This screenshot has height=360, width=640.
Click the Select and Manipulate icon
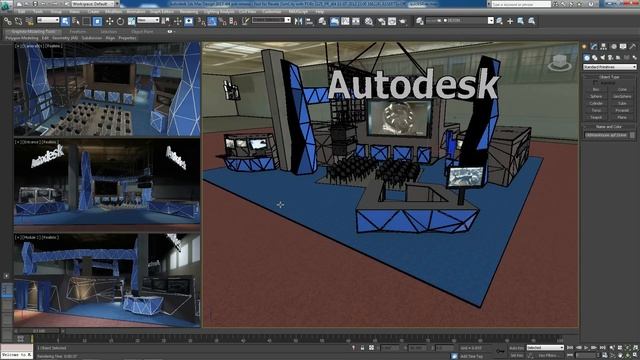coord(177,21)
